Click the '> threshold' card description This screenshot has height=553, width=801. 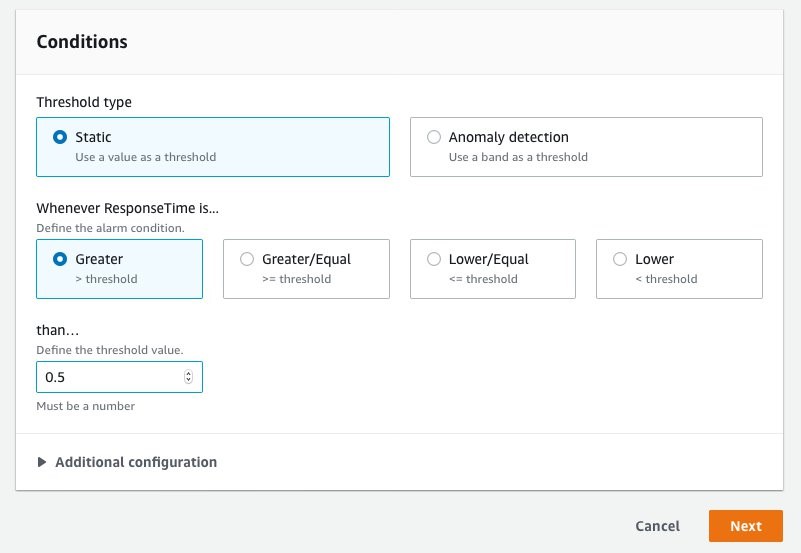pos(106,279)
